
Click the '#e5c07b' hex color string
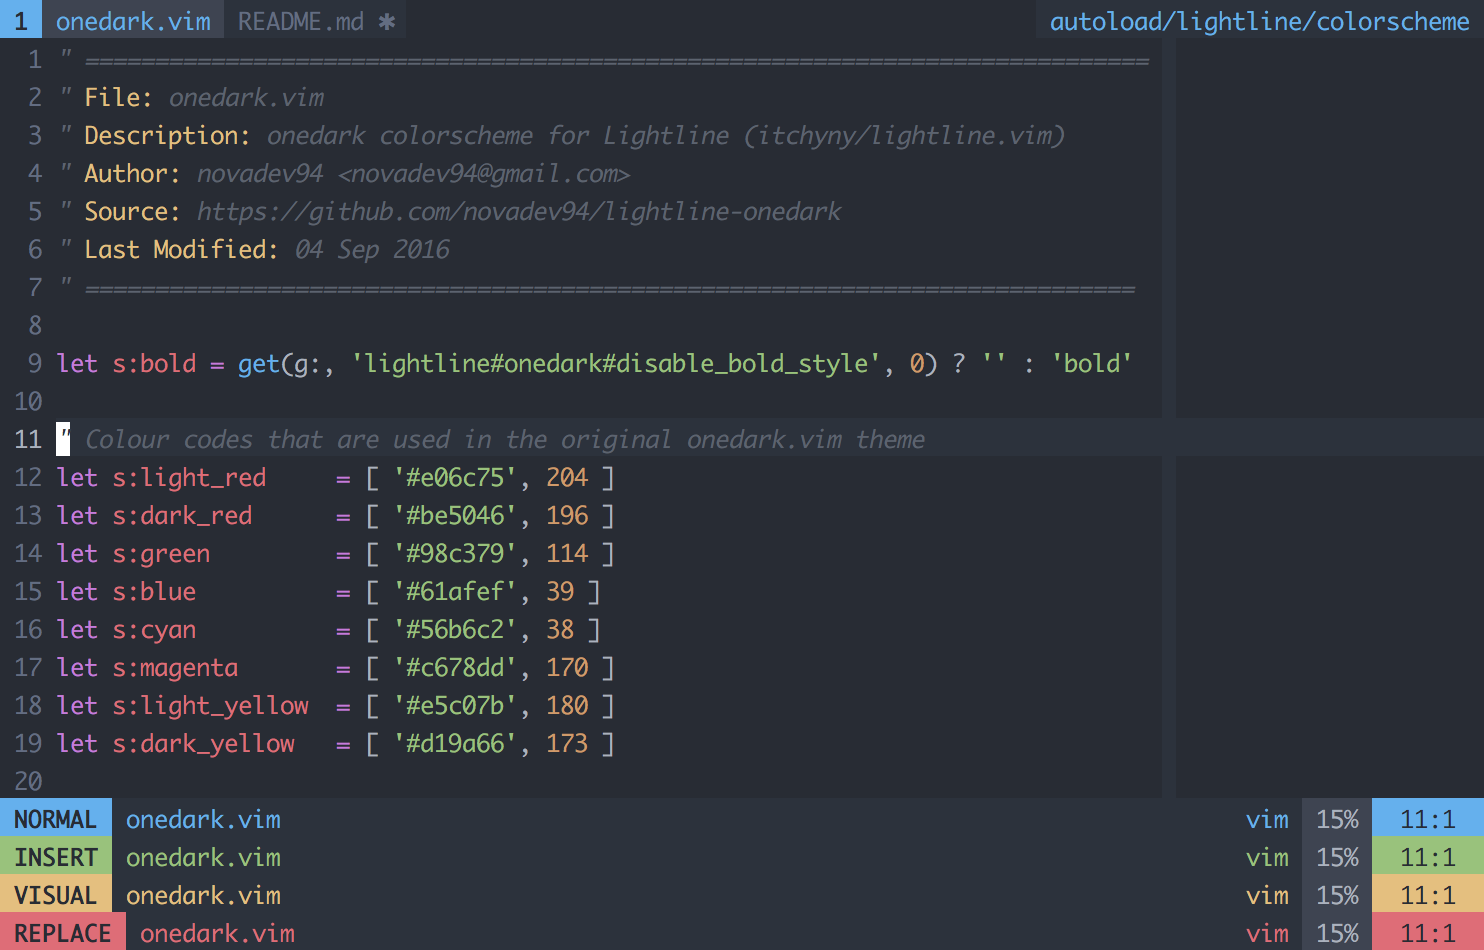tap(456, 705)
